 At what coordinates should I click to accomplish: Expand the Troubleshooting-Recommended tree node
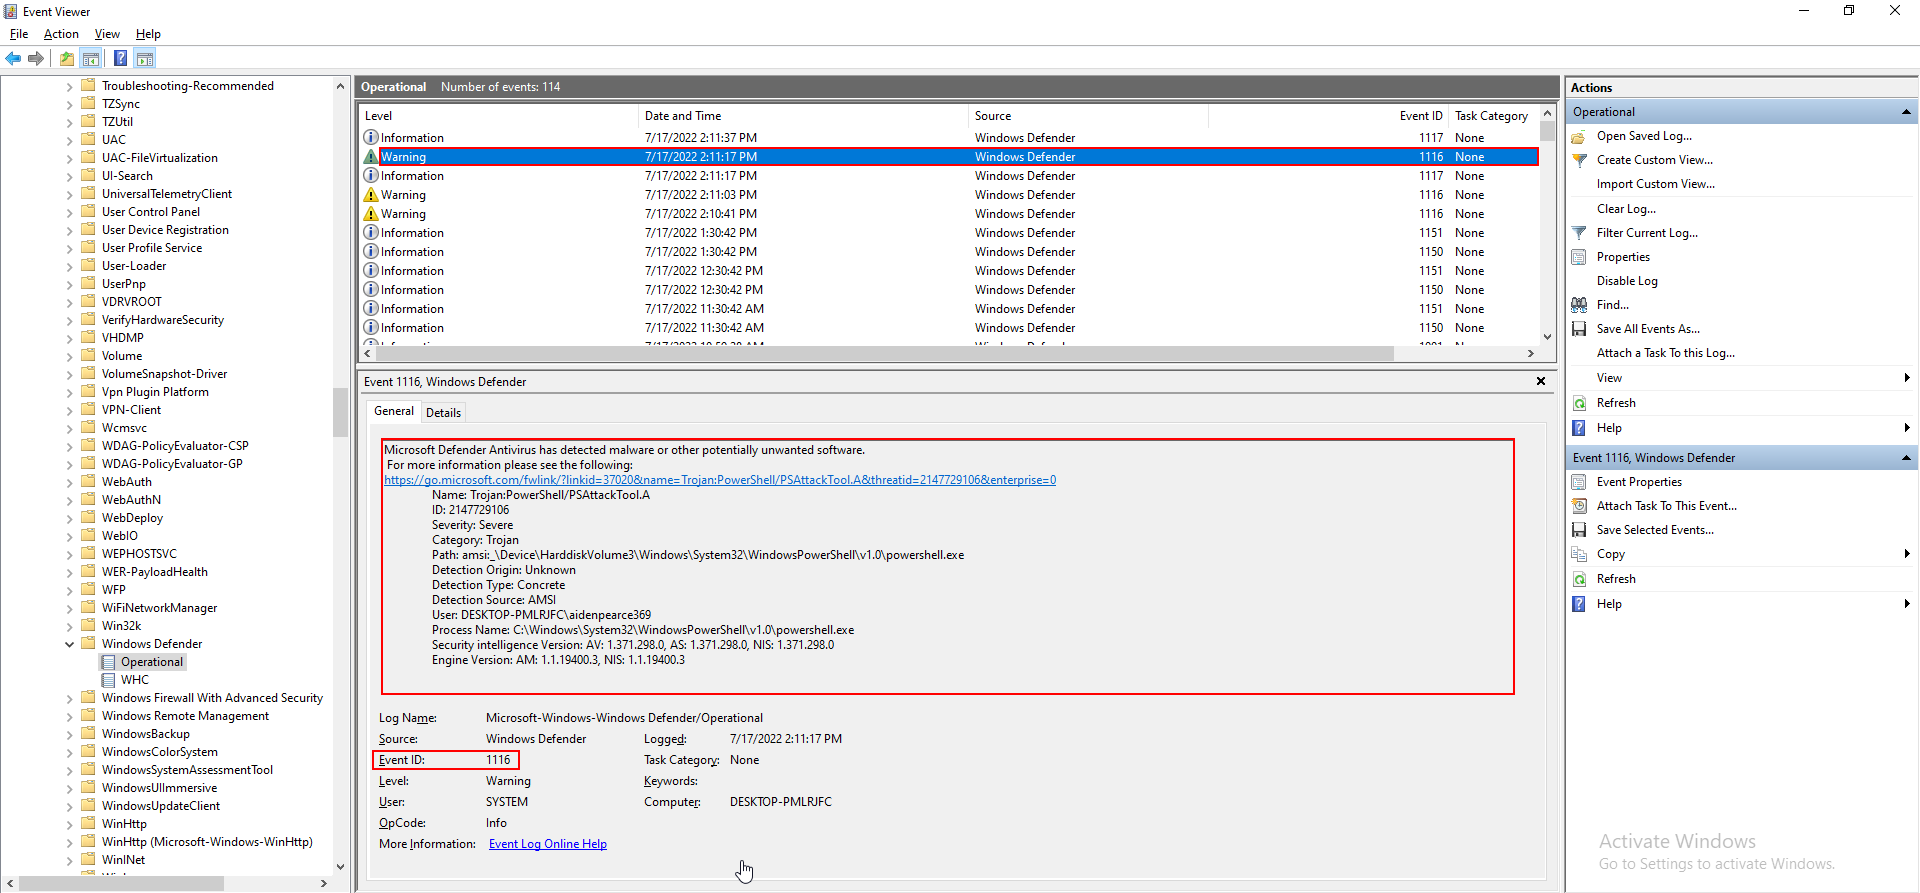[69, 86]
